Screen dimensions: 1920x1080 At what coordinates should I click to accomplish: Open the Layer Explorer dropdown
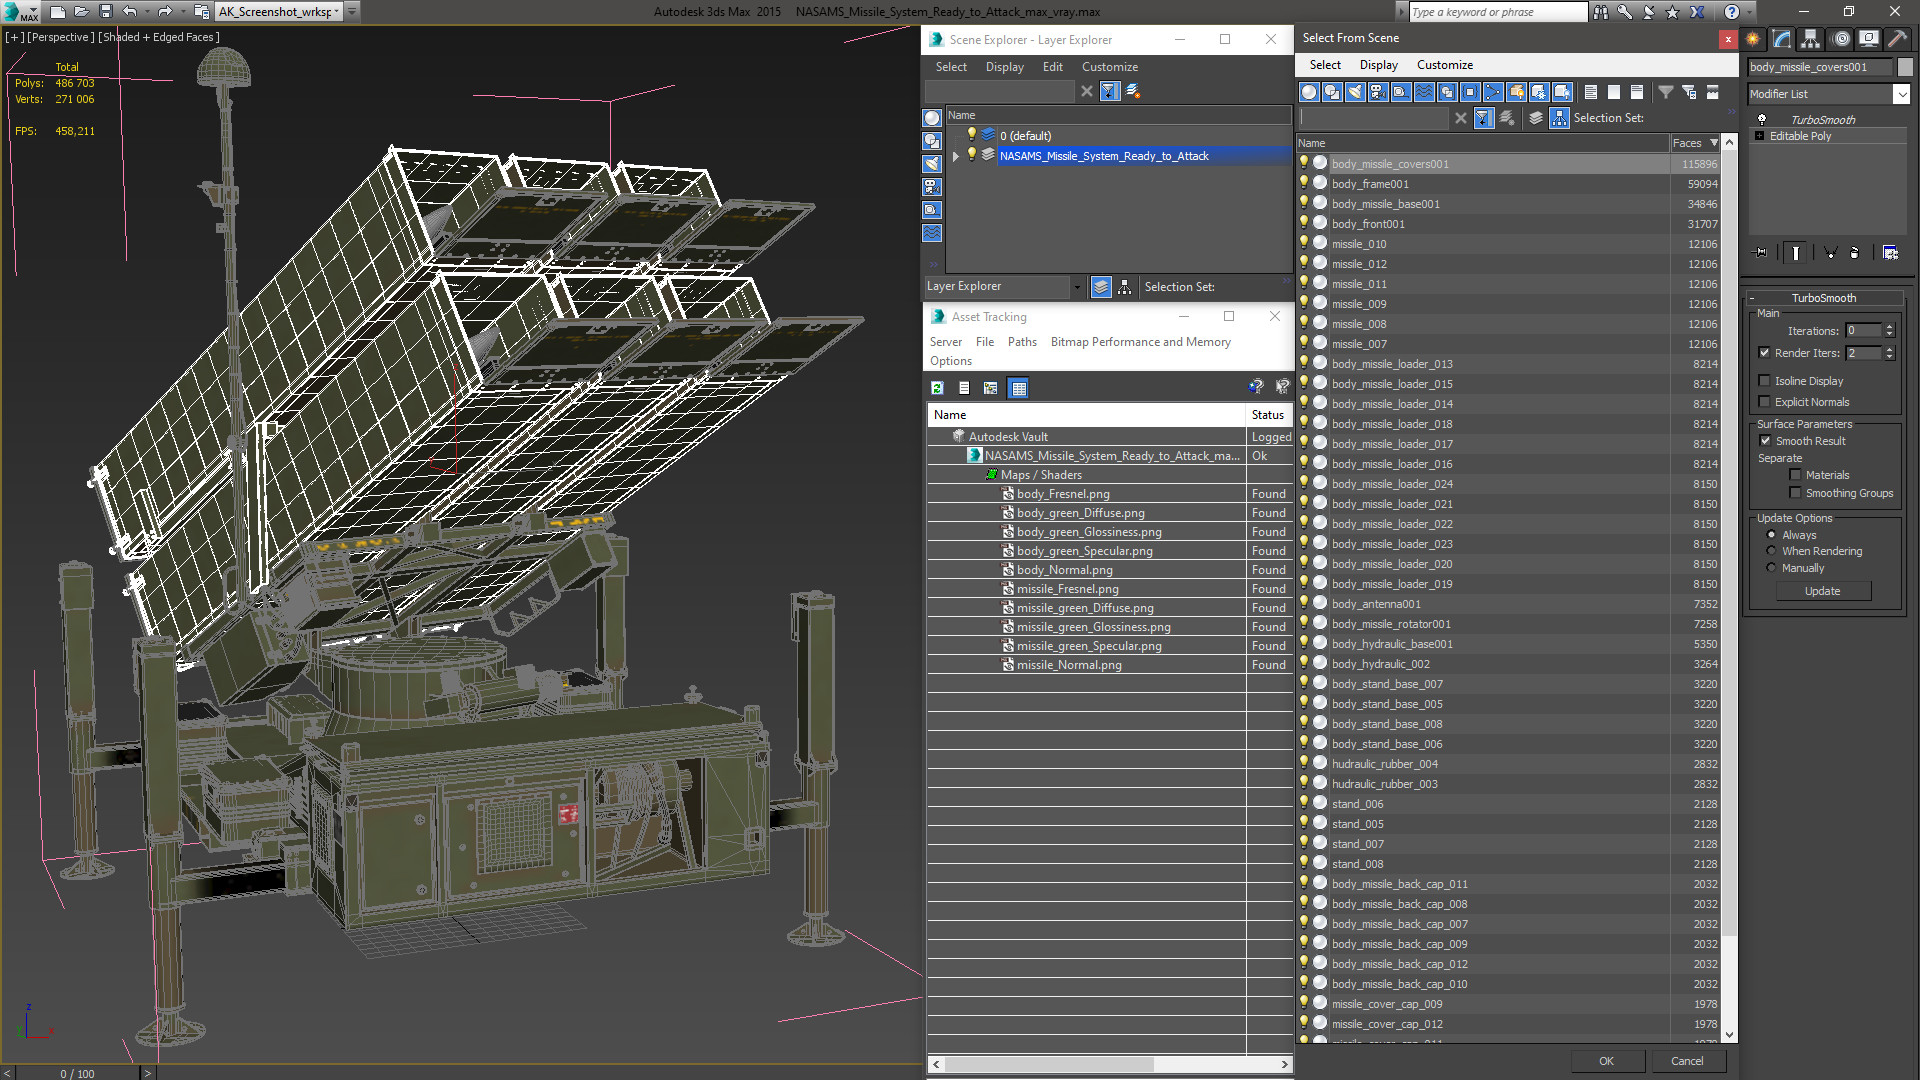point(1077,287)
